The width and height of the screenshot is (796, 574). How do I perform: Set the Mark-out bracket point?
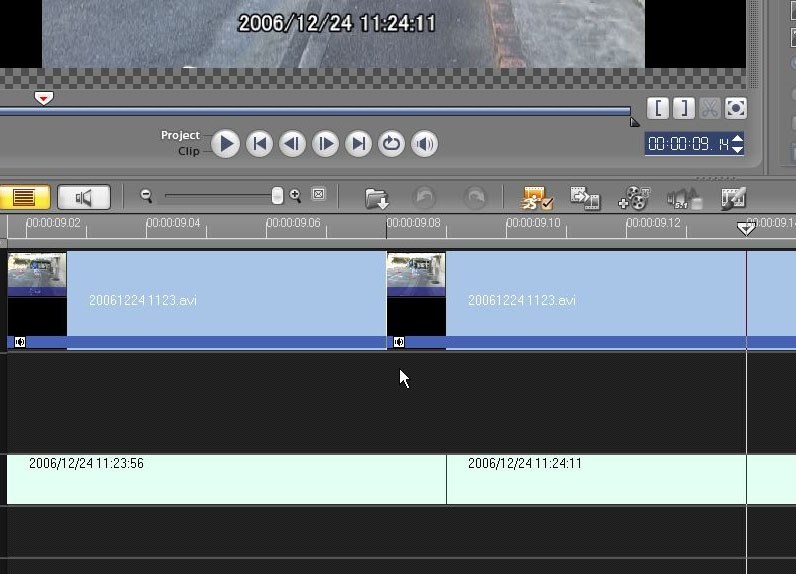684,108
